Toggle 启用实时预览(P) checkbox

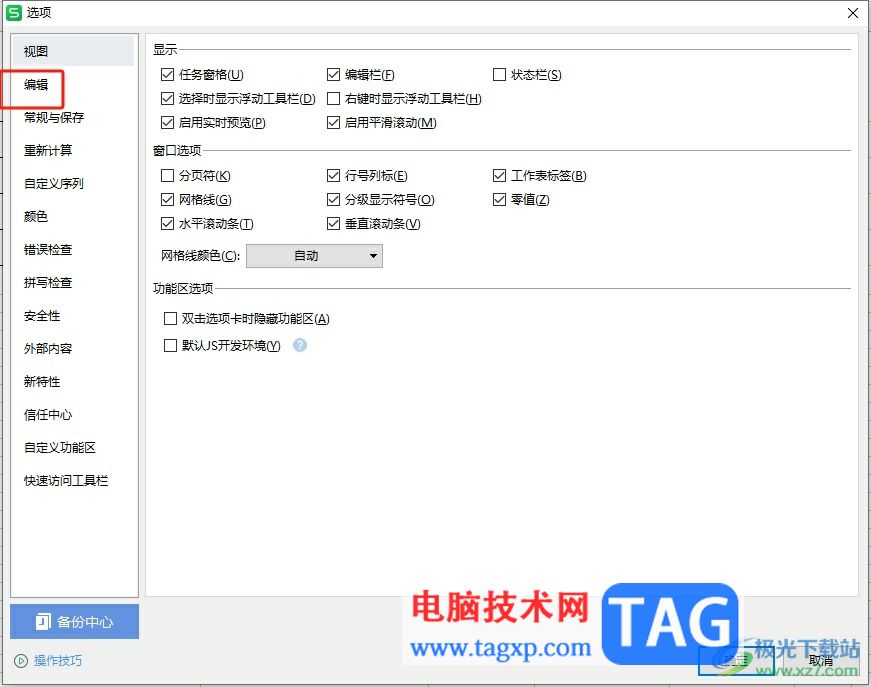(167, 122)
